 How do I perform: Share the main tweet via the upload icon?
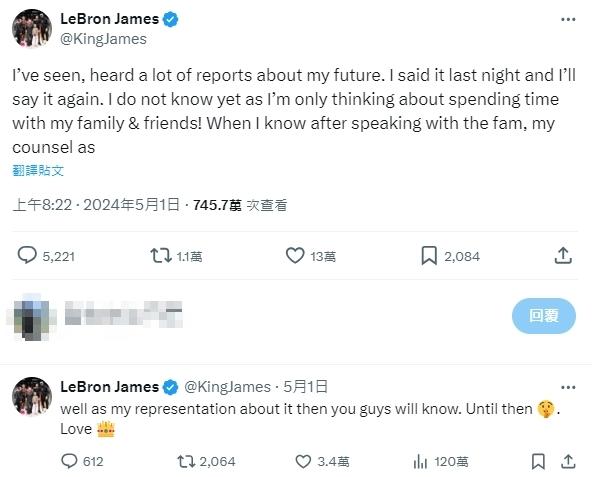(x=563, y=256)
